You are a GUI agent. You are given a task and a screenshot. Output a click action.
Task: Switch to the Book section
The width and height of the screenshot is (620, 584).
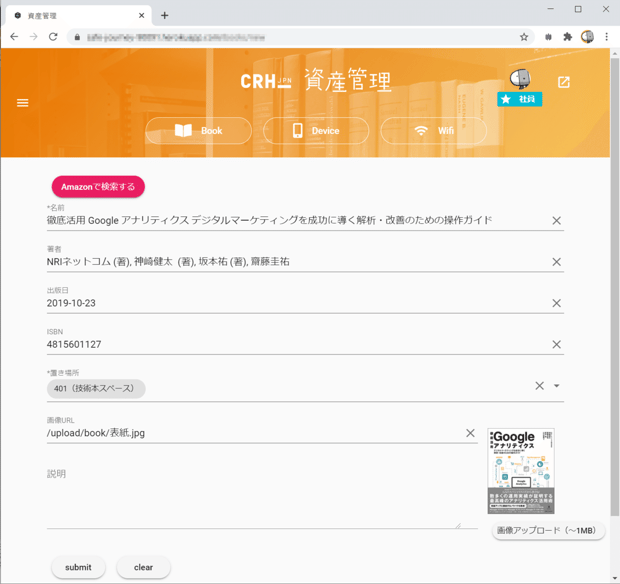(x=198, y=130)
